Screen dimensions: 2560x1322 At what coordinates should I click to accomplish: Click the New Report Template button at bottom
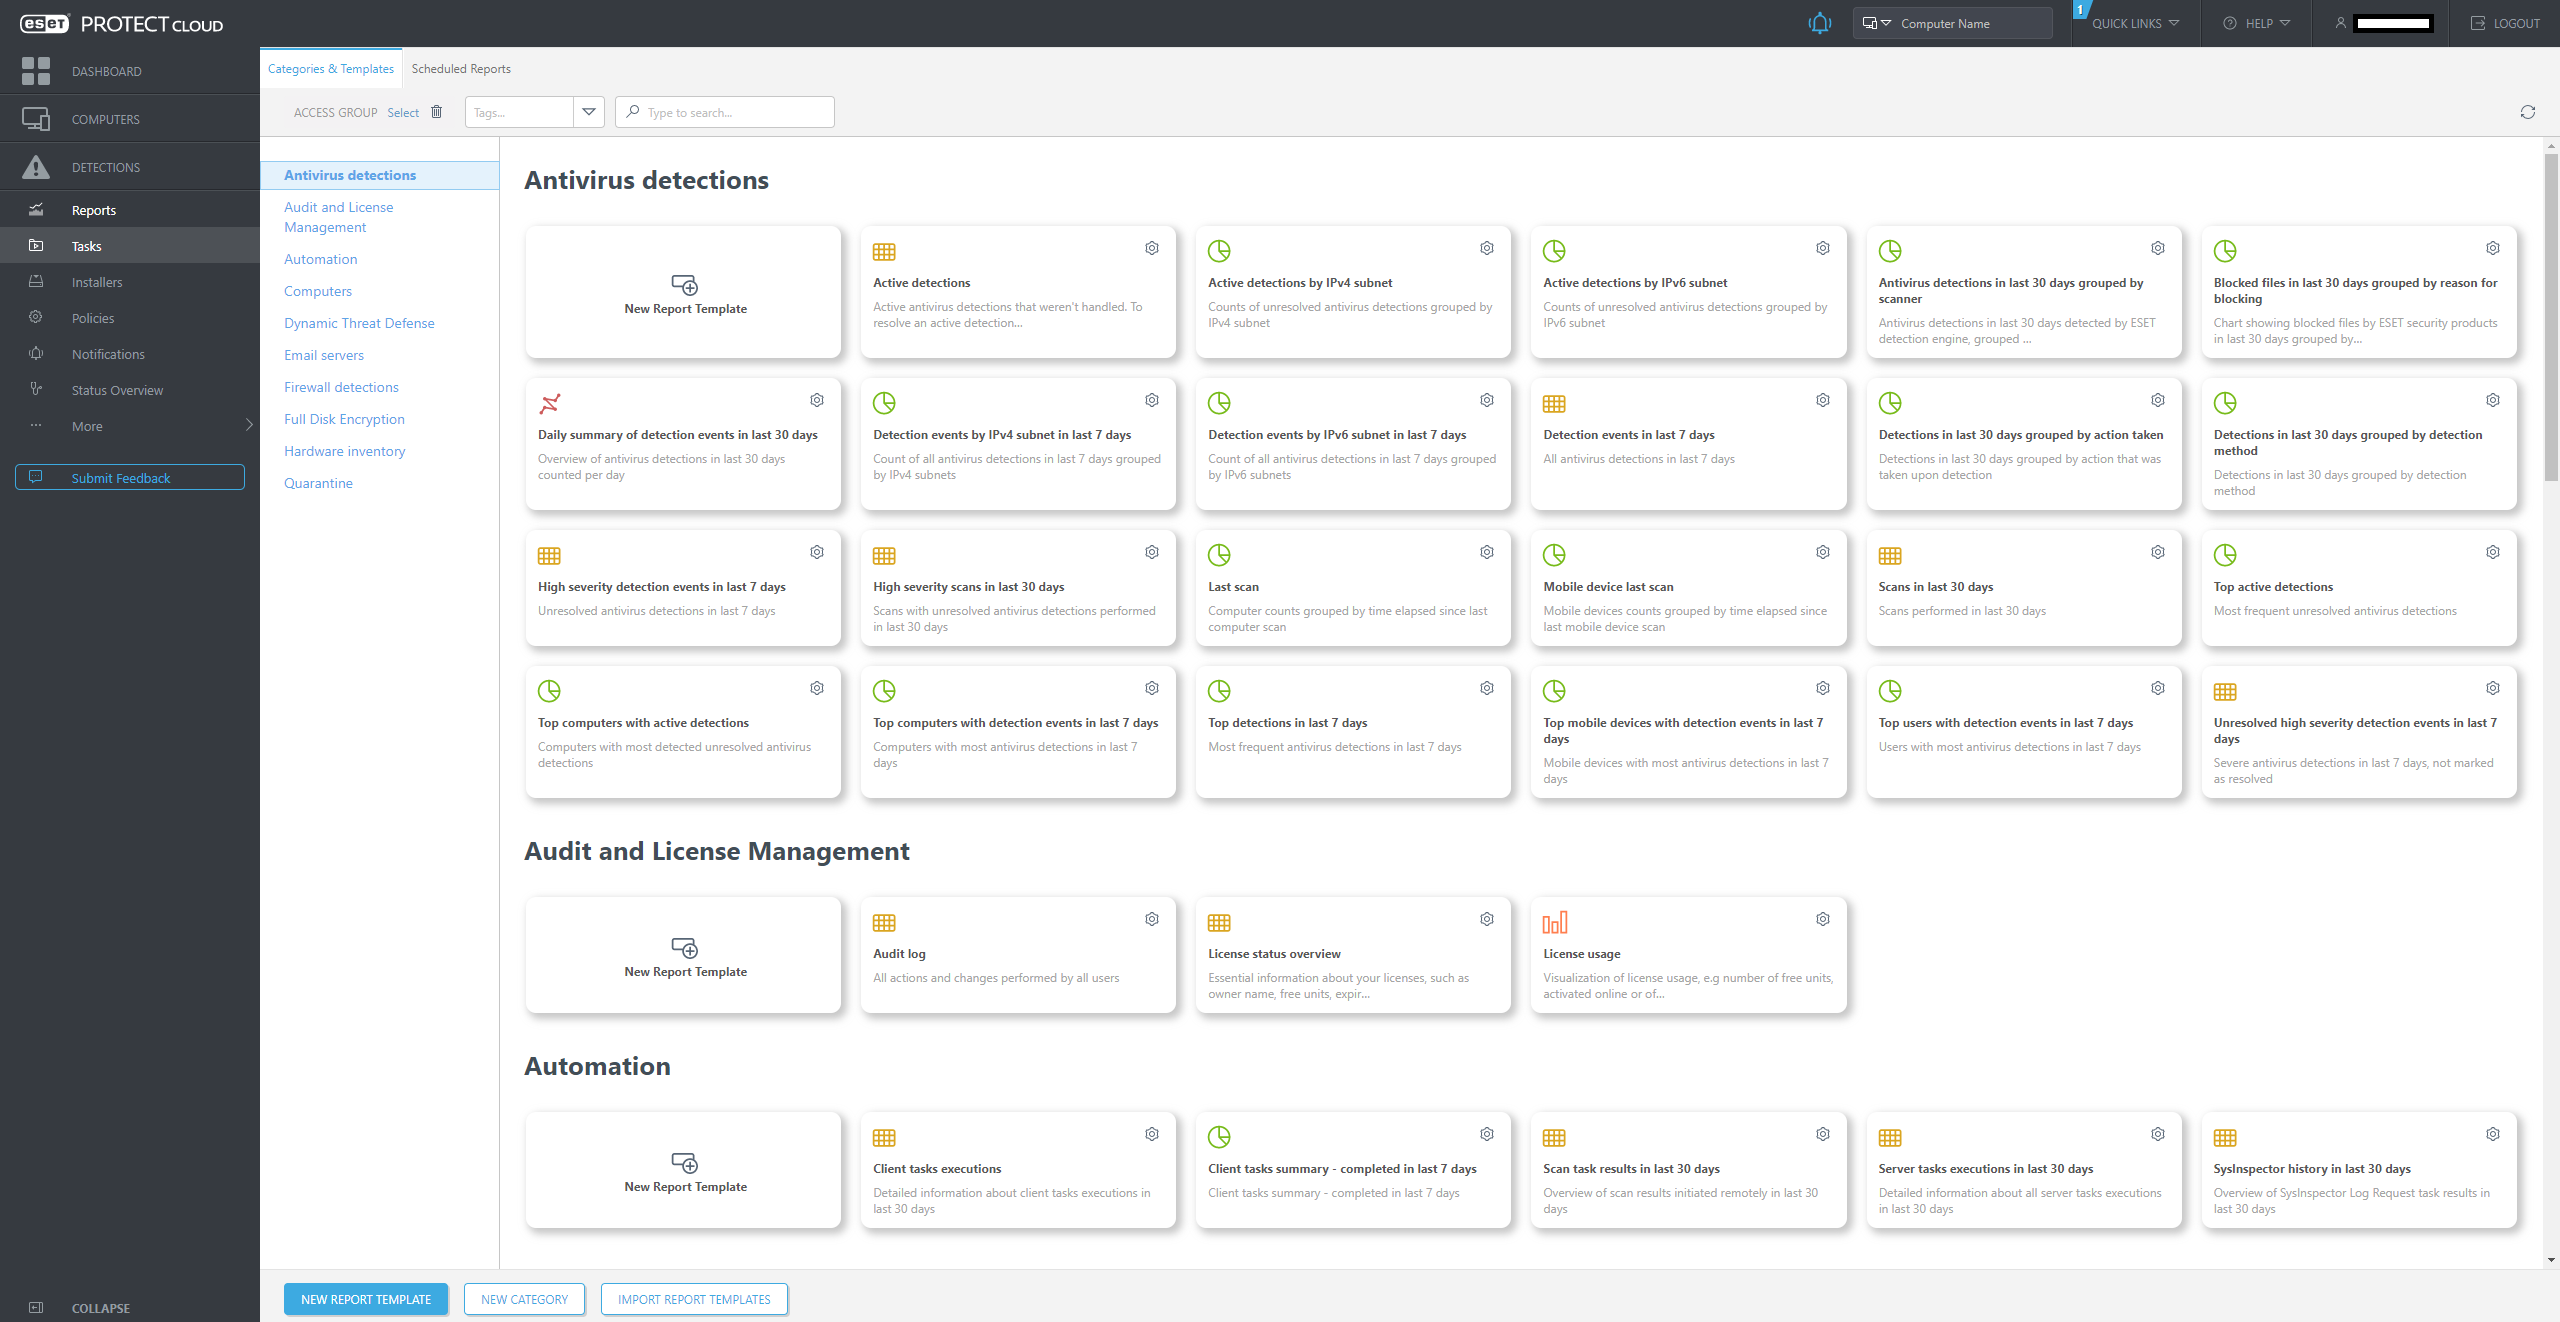click(366, 1299)
